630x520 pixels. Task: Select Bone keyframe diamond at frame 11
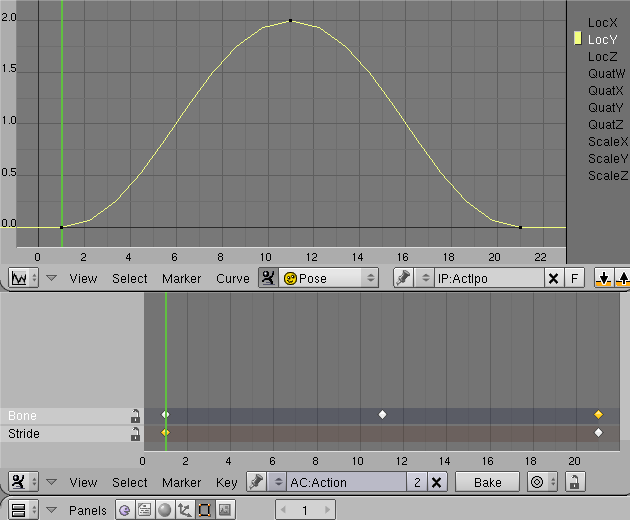[382, 414]
